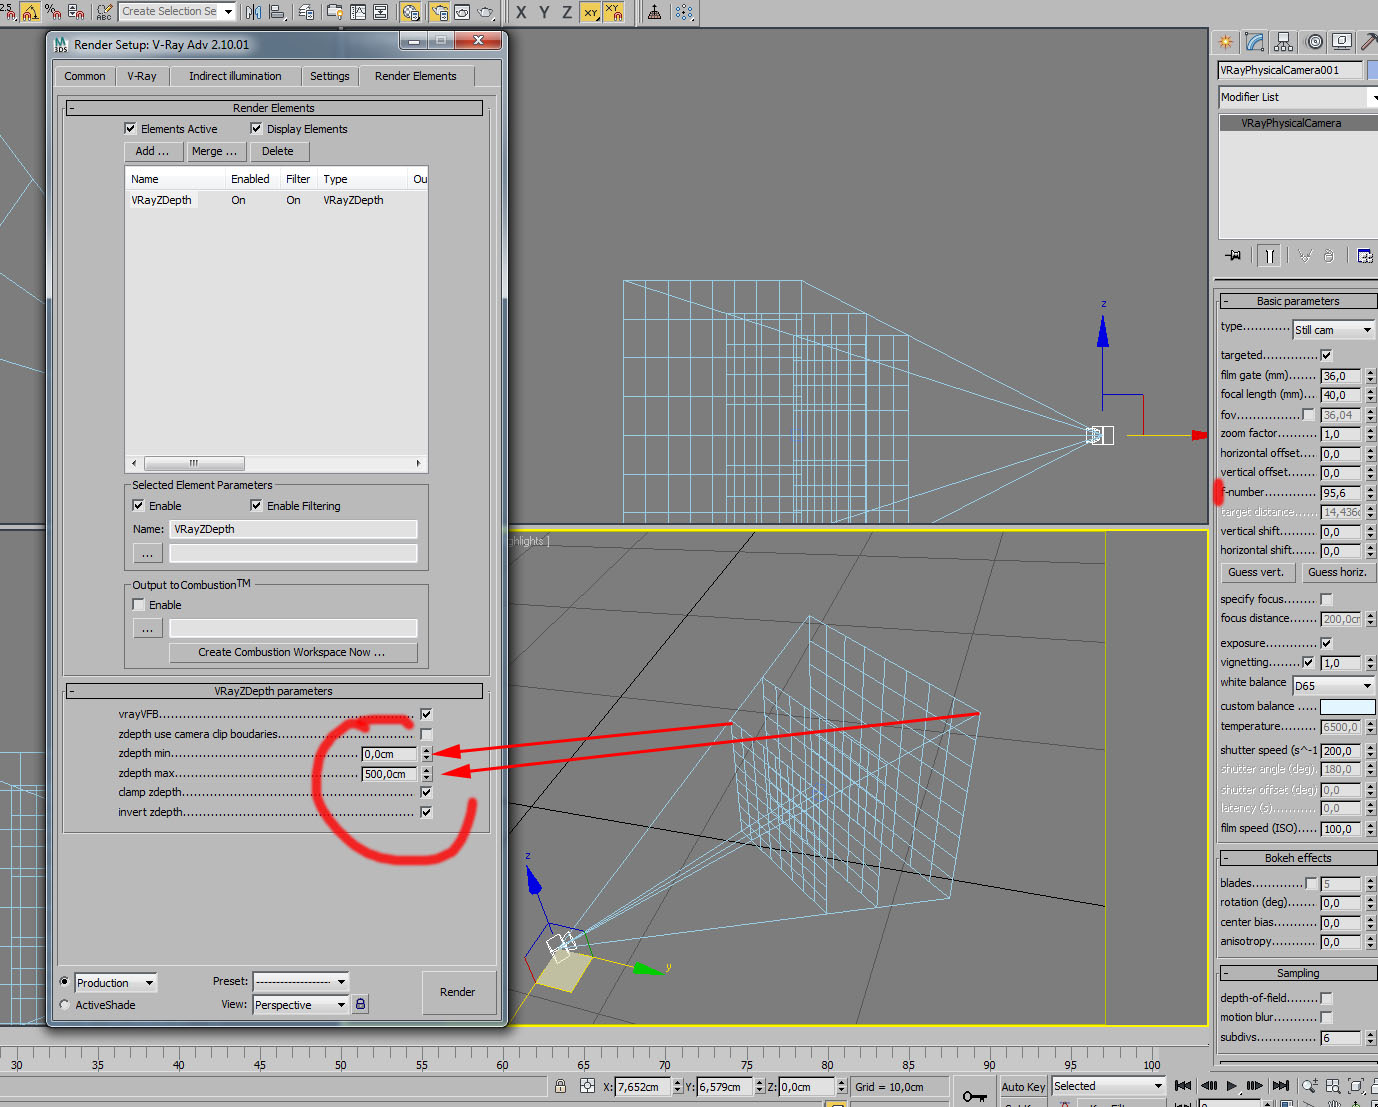1378x1107 pixels.
Task: Open the View Perspective dropdown
Action: point(301,1005)
